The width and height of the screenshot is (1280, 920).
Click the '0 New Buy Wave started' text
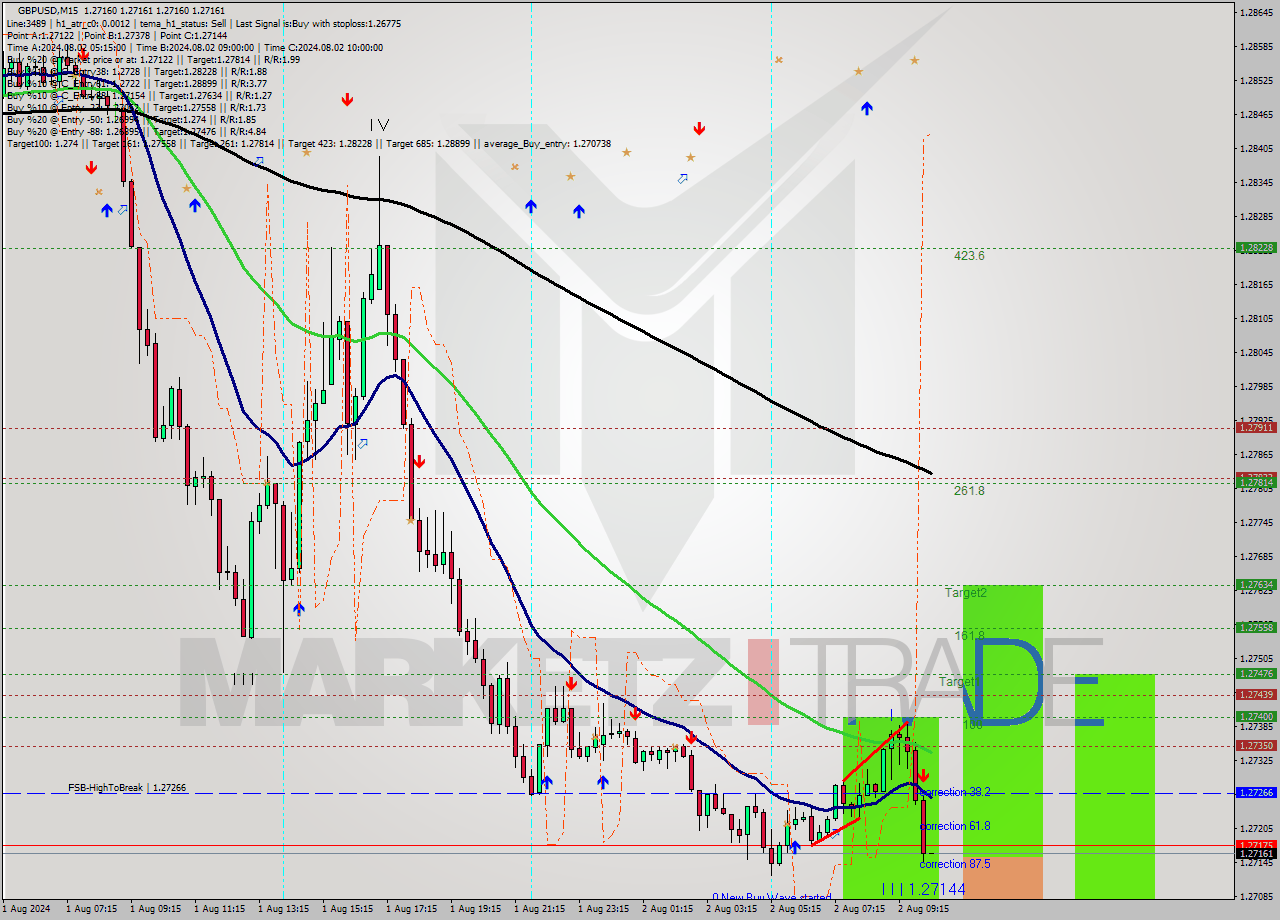click(771, 897)
